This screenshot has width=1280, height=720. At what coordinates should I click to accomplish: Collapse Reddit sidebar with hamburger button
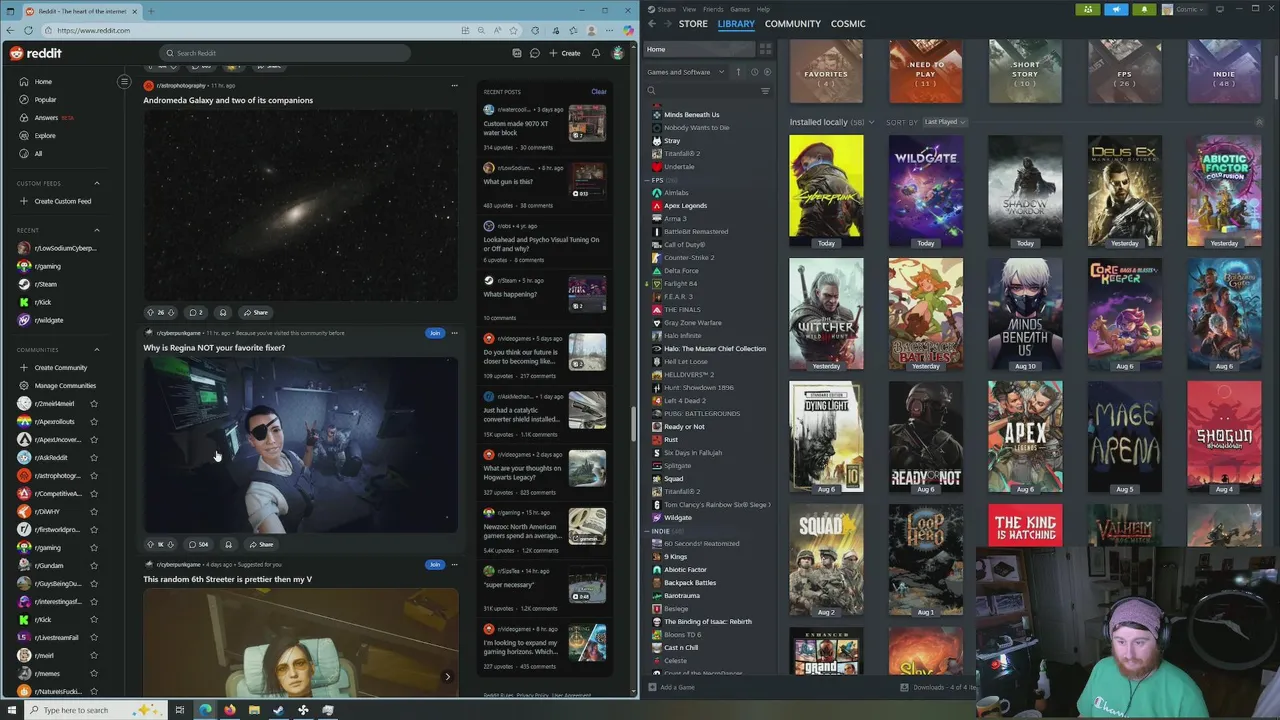point(124,82)
